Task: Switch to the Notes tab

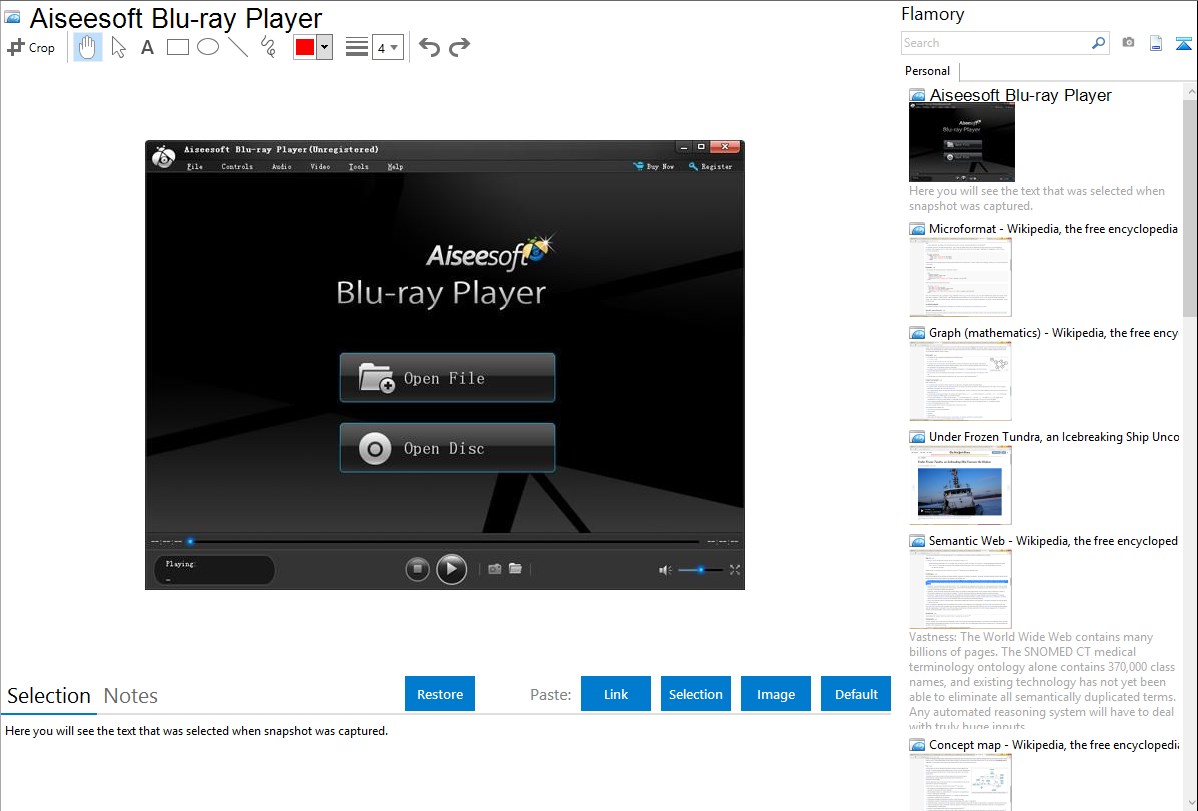Action: [131, 696]
